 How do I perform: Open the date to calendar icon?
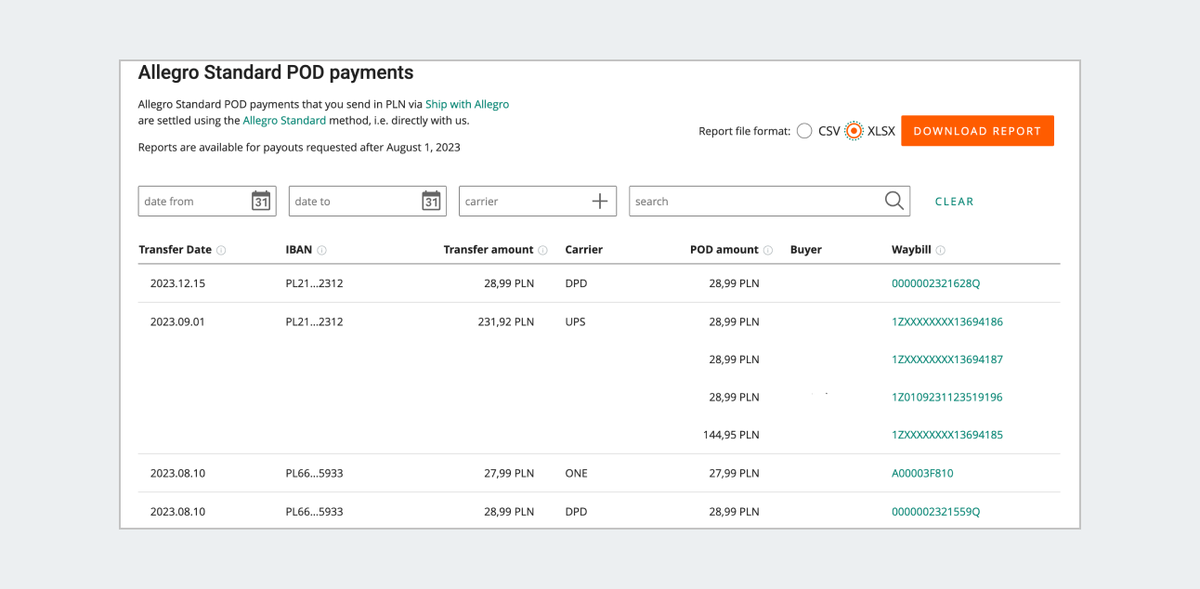click(431, 201)
